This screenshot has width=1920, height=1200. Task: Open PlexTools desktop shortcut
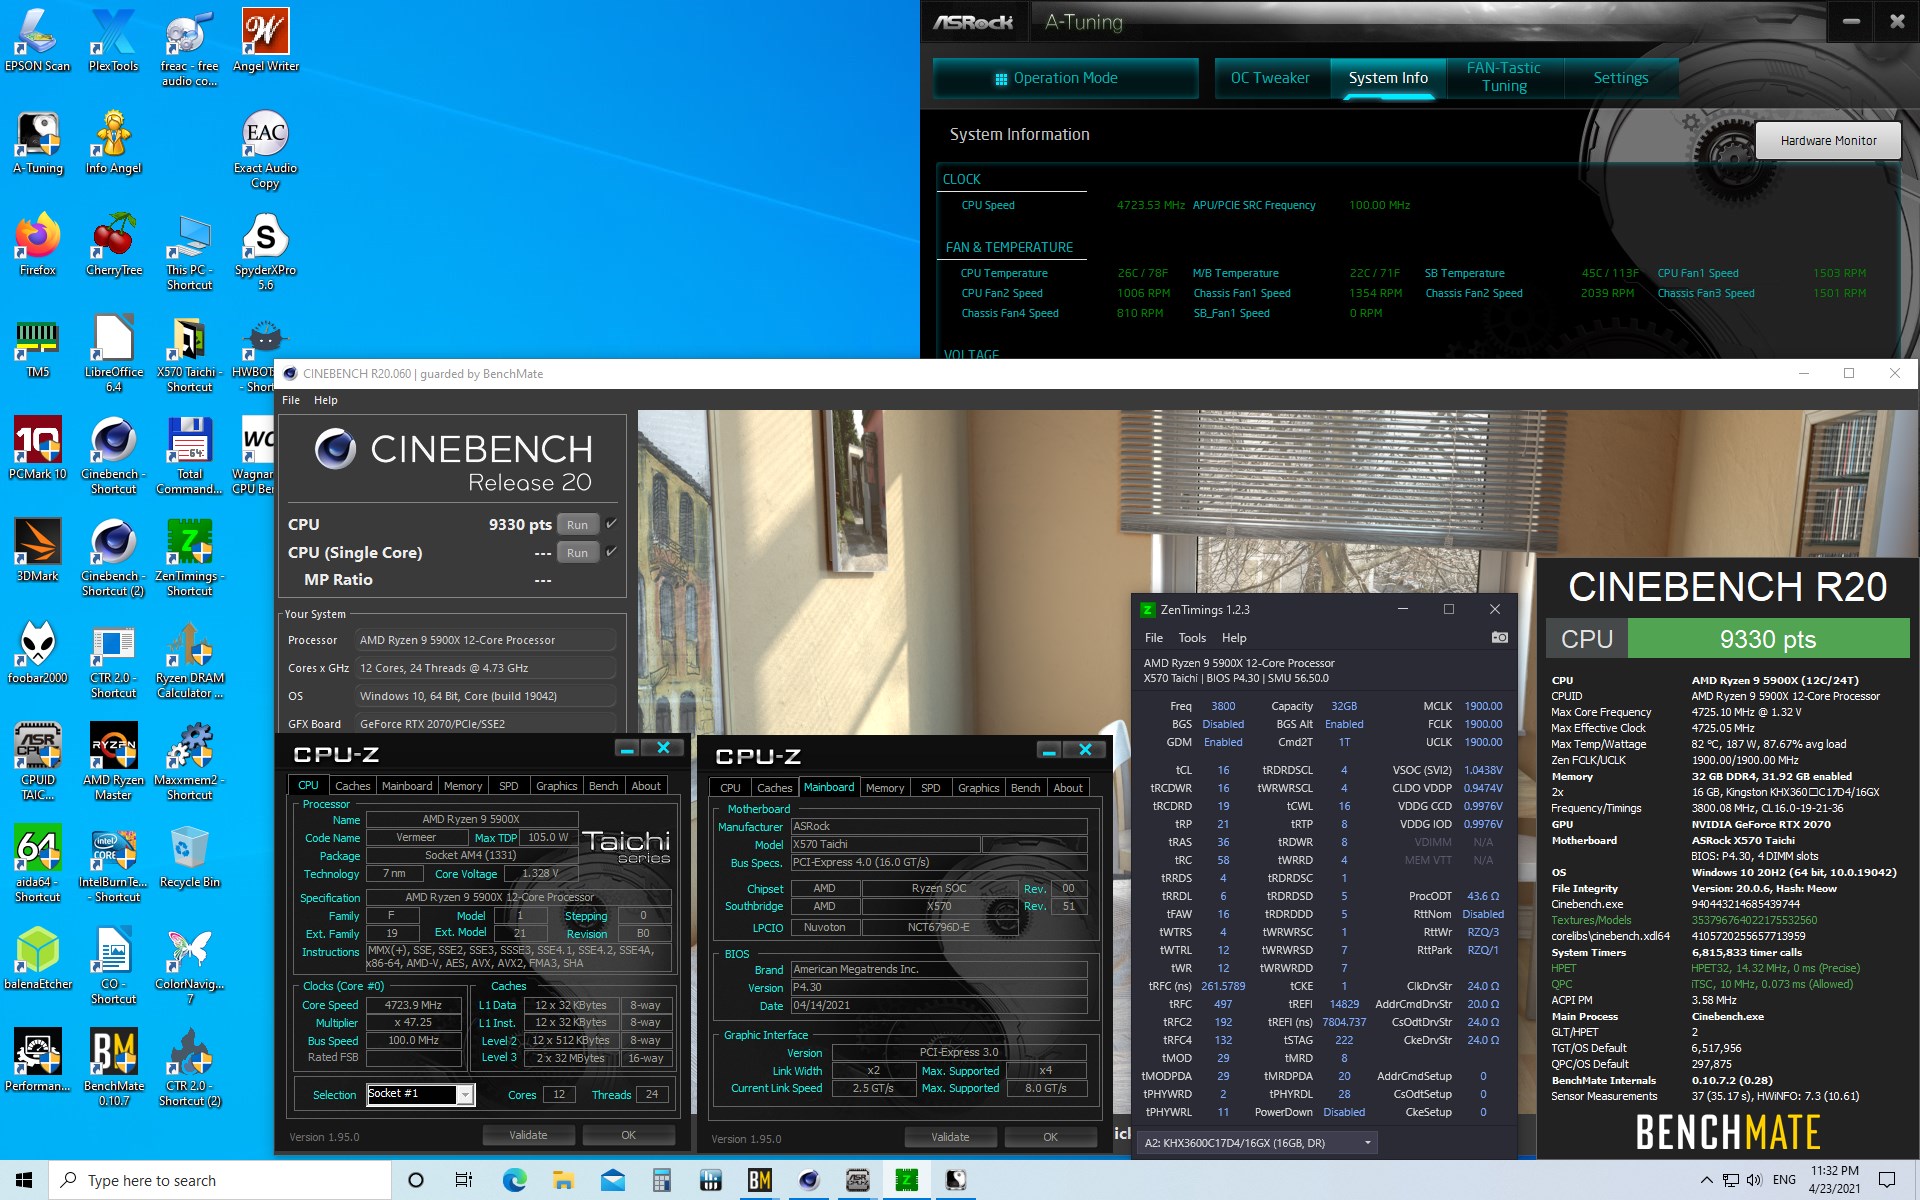pyautogui.click(x=114, y=40)
